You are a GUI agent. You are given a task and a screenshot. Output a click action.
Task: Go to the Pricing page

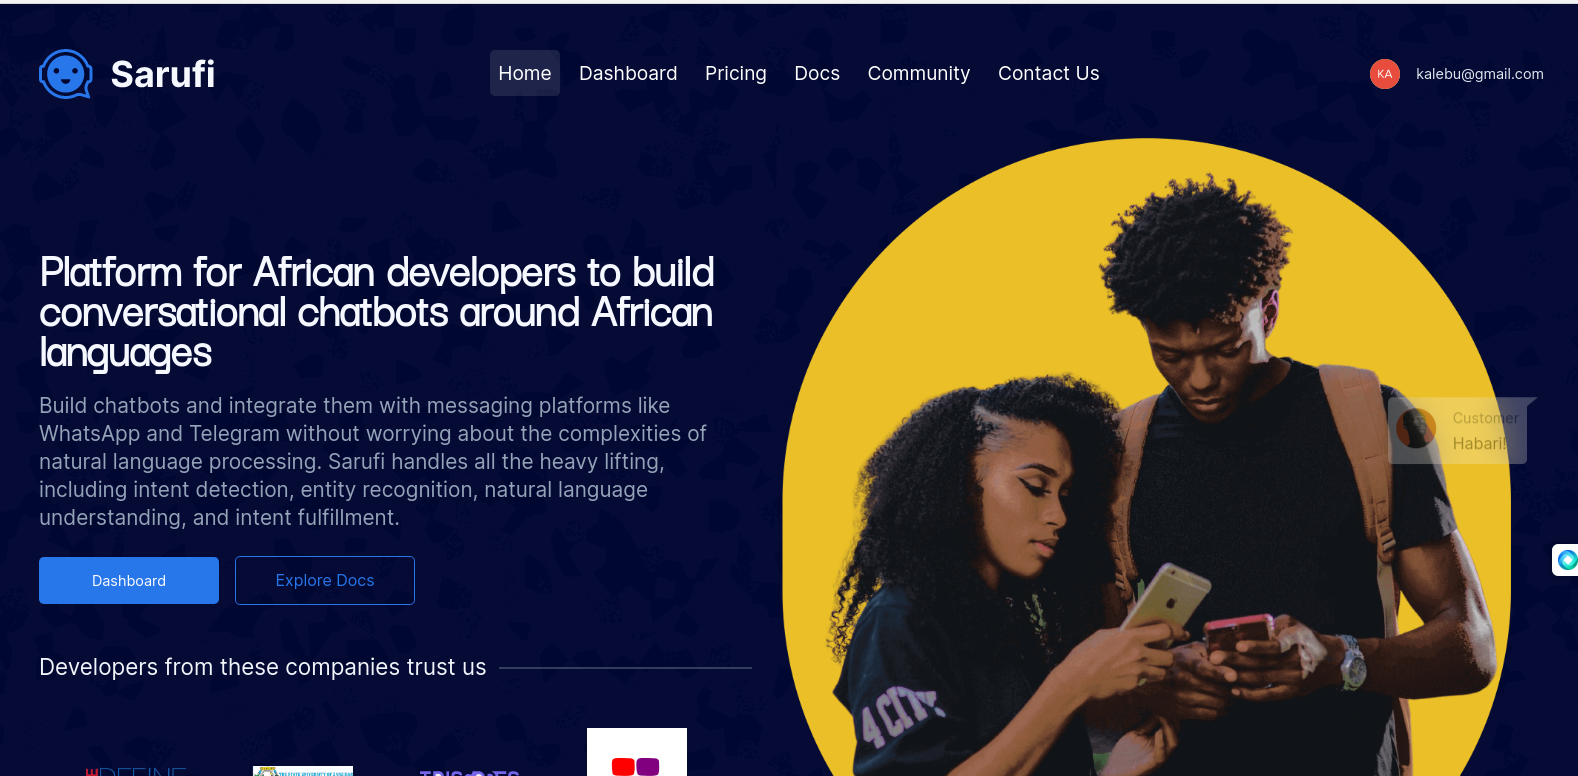(x=736, y=73)
